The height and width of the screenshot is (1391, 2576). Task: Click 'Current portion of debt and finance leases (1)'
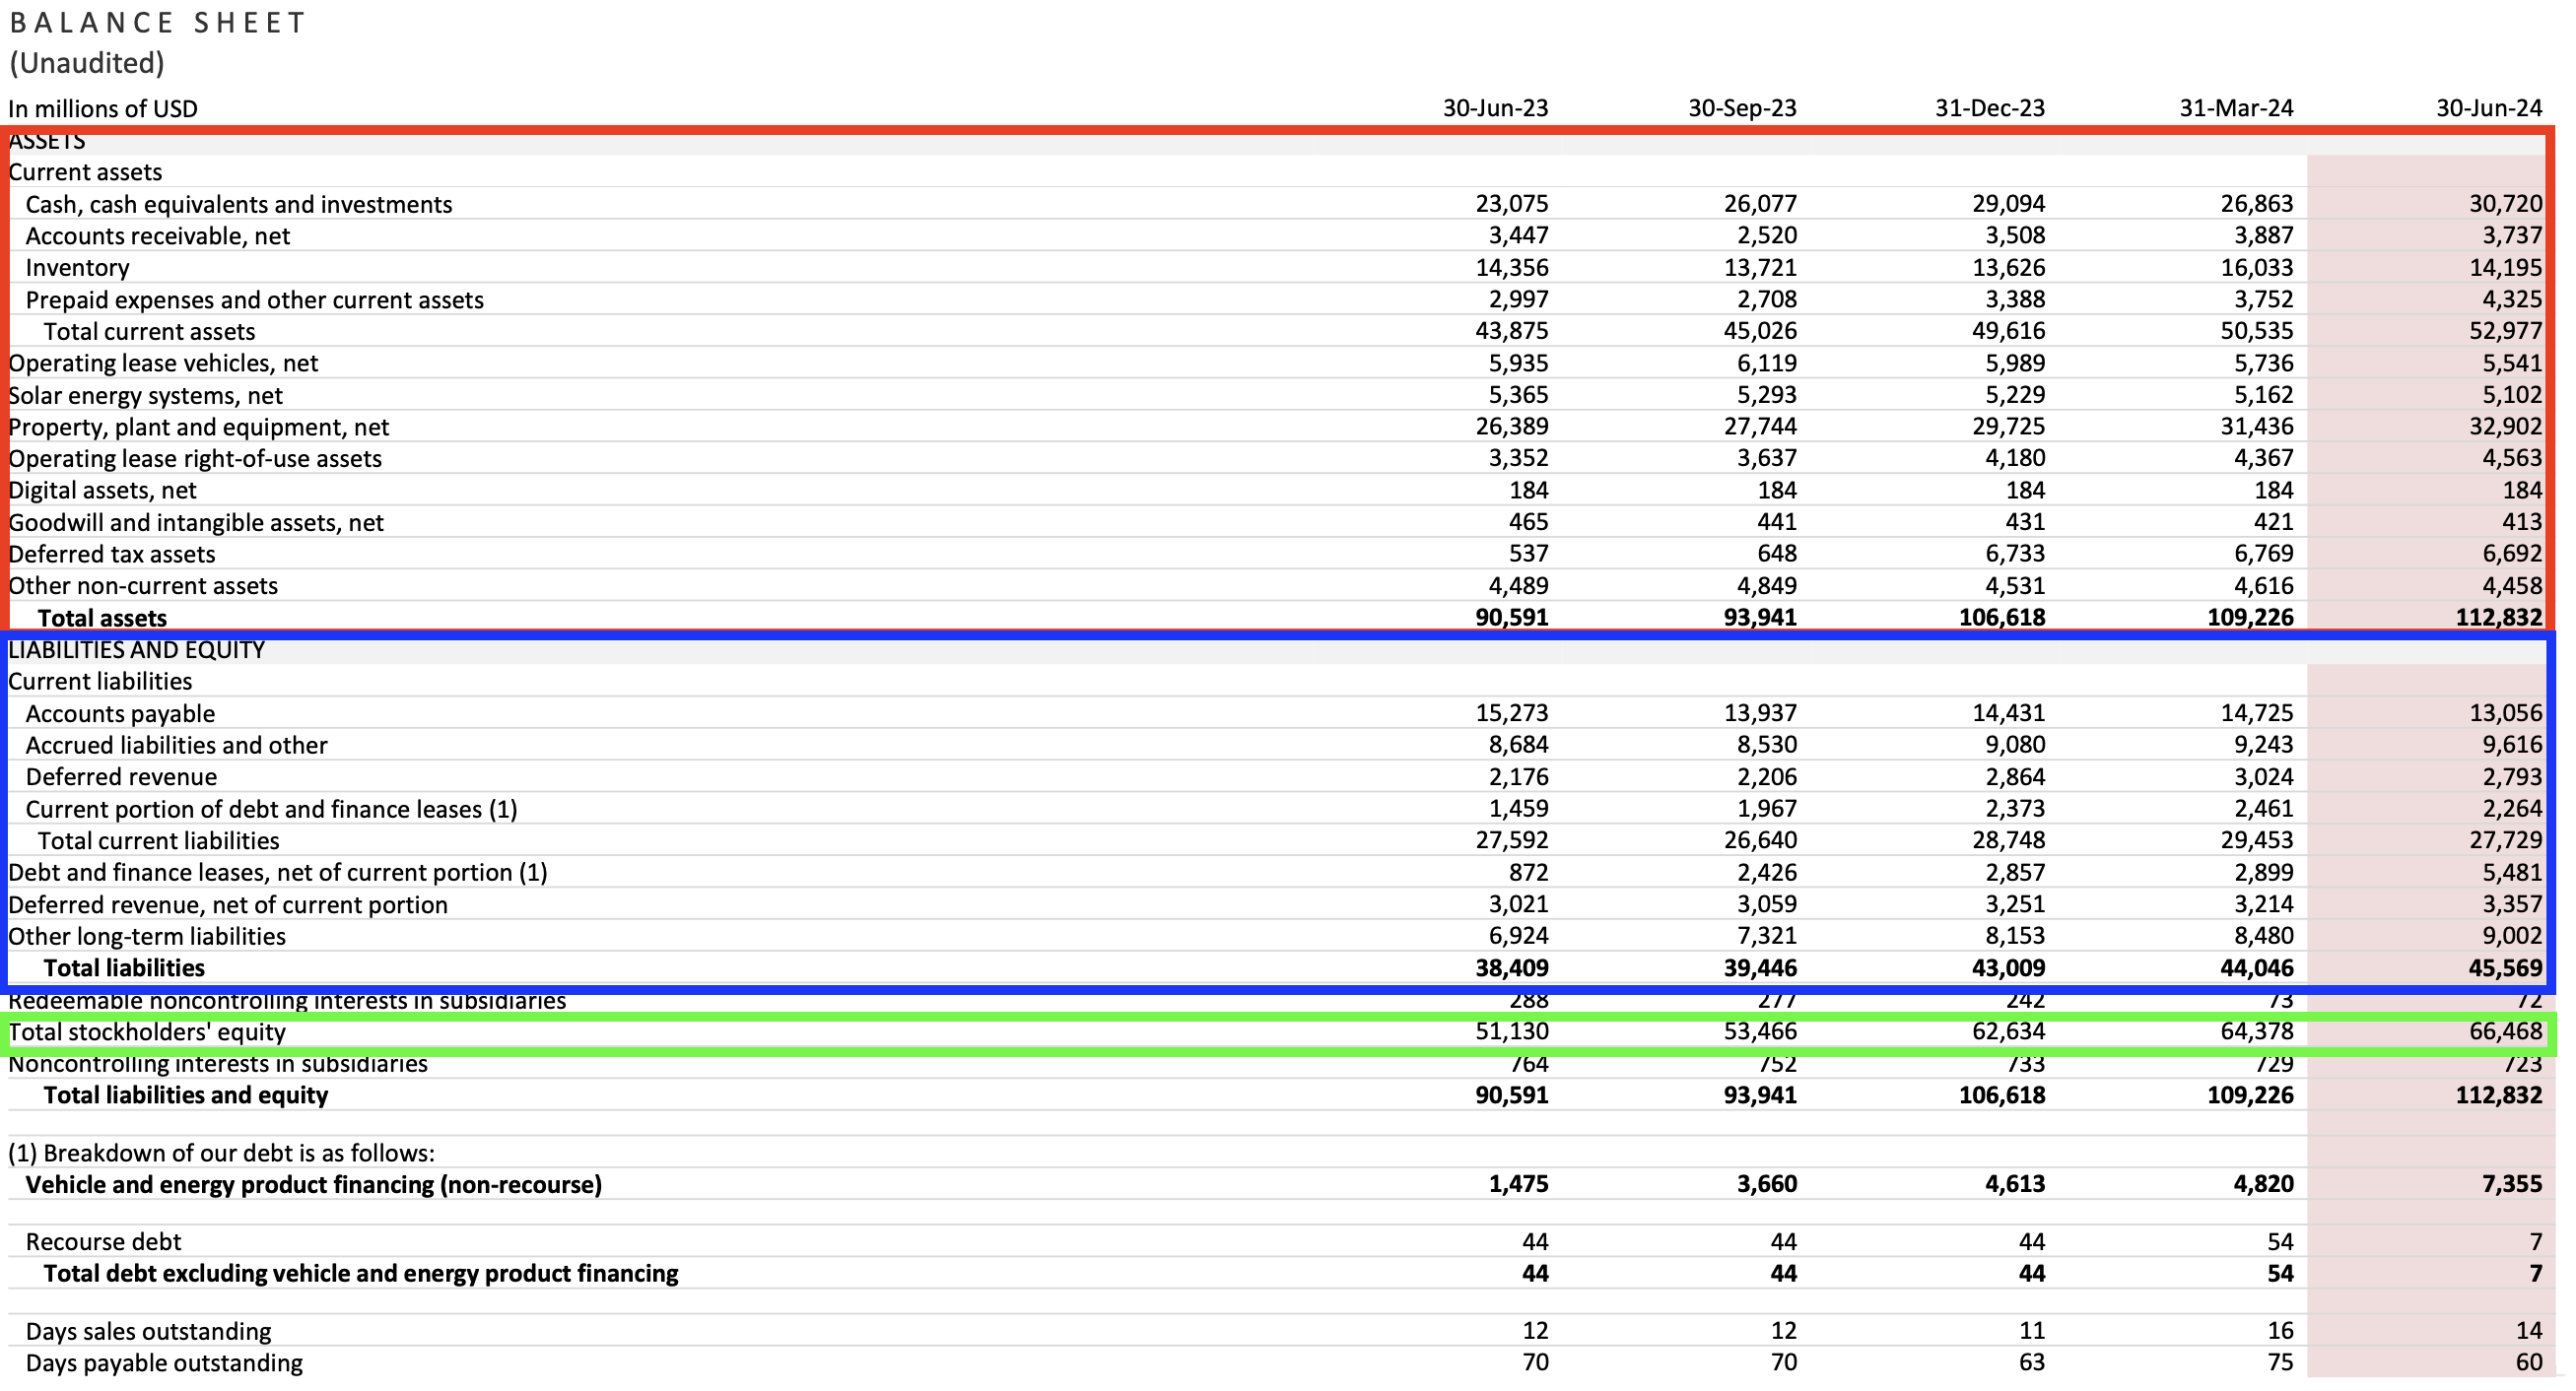pyautogui.click(x=272, y=809)
